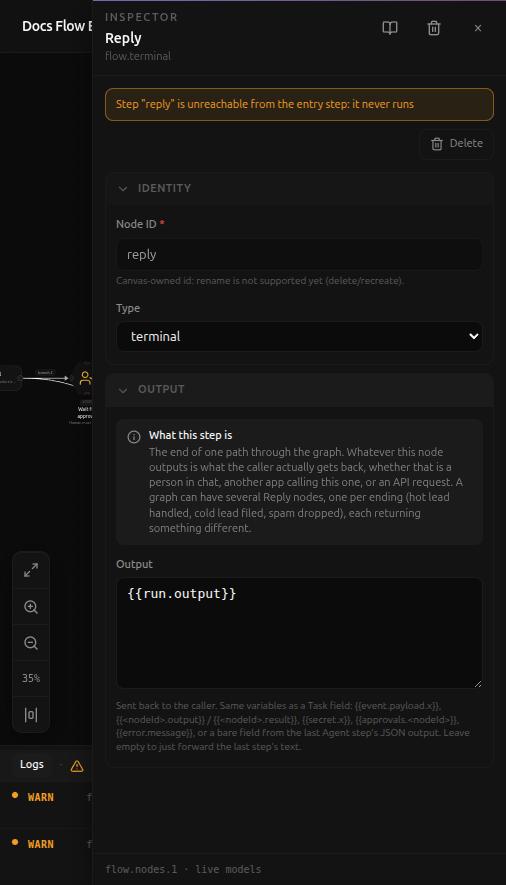Click the Node ID input field
Viewport: 506px width, 885px height.
pos(300,255)
